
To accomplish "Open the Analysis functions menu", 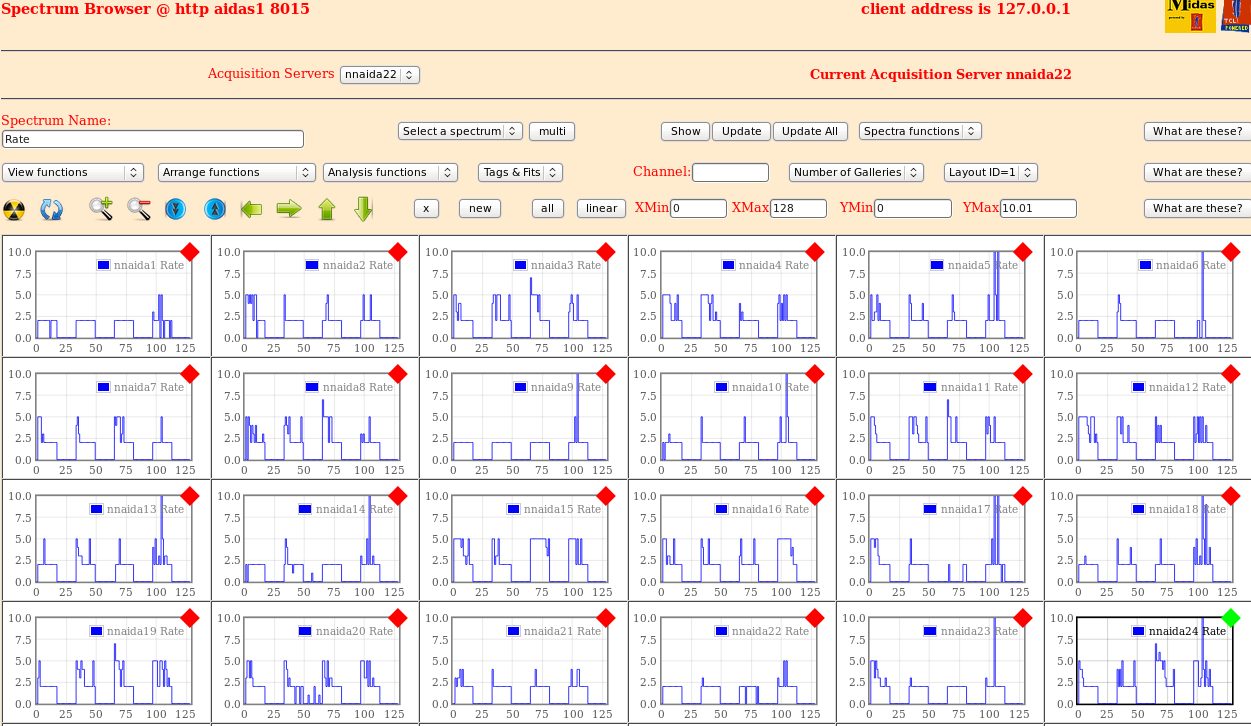I will point(390,172).
